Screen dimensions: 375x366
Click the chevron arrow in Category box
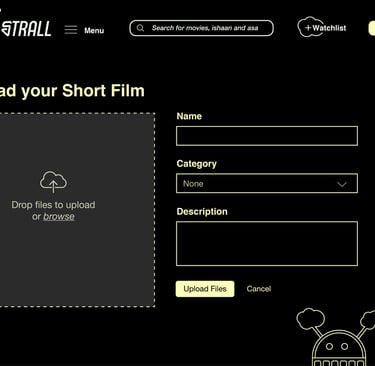(342, 184)
